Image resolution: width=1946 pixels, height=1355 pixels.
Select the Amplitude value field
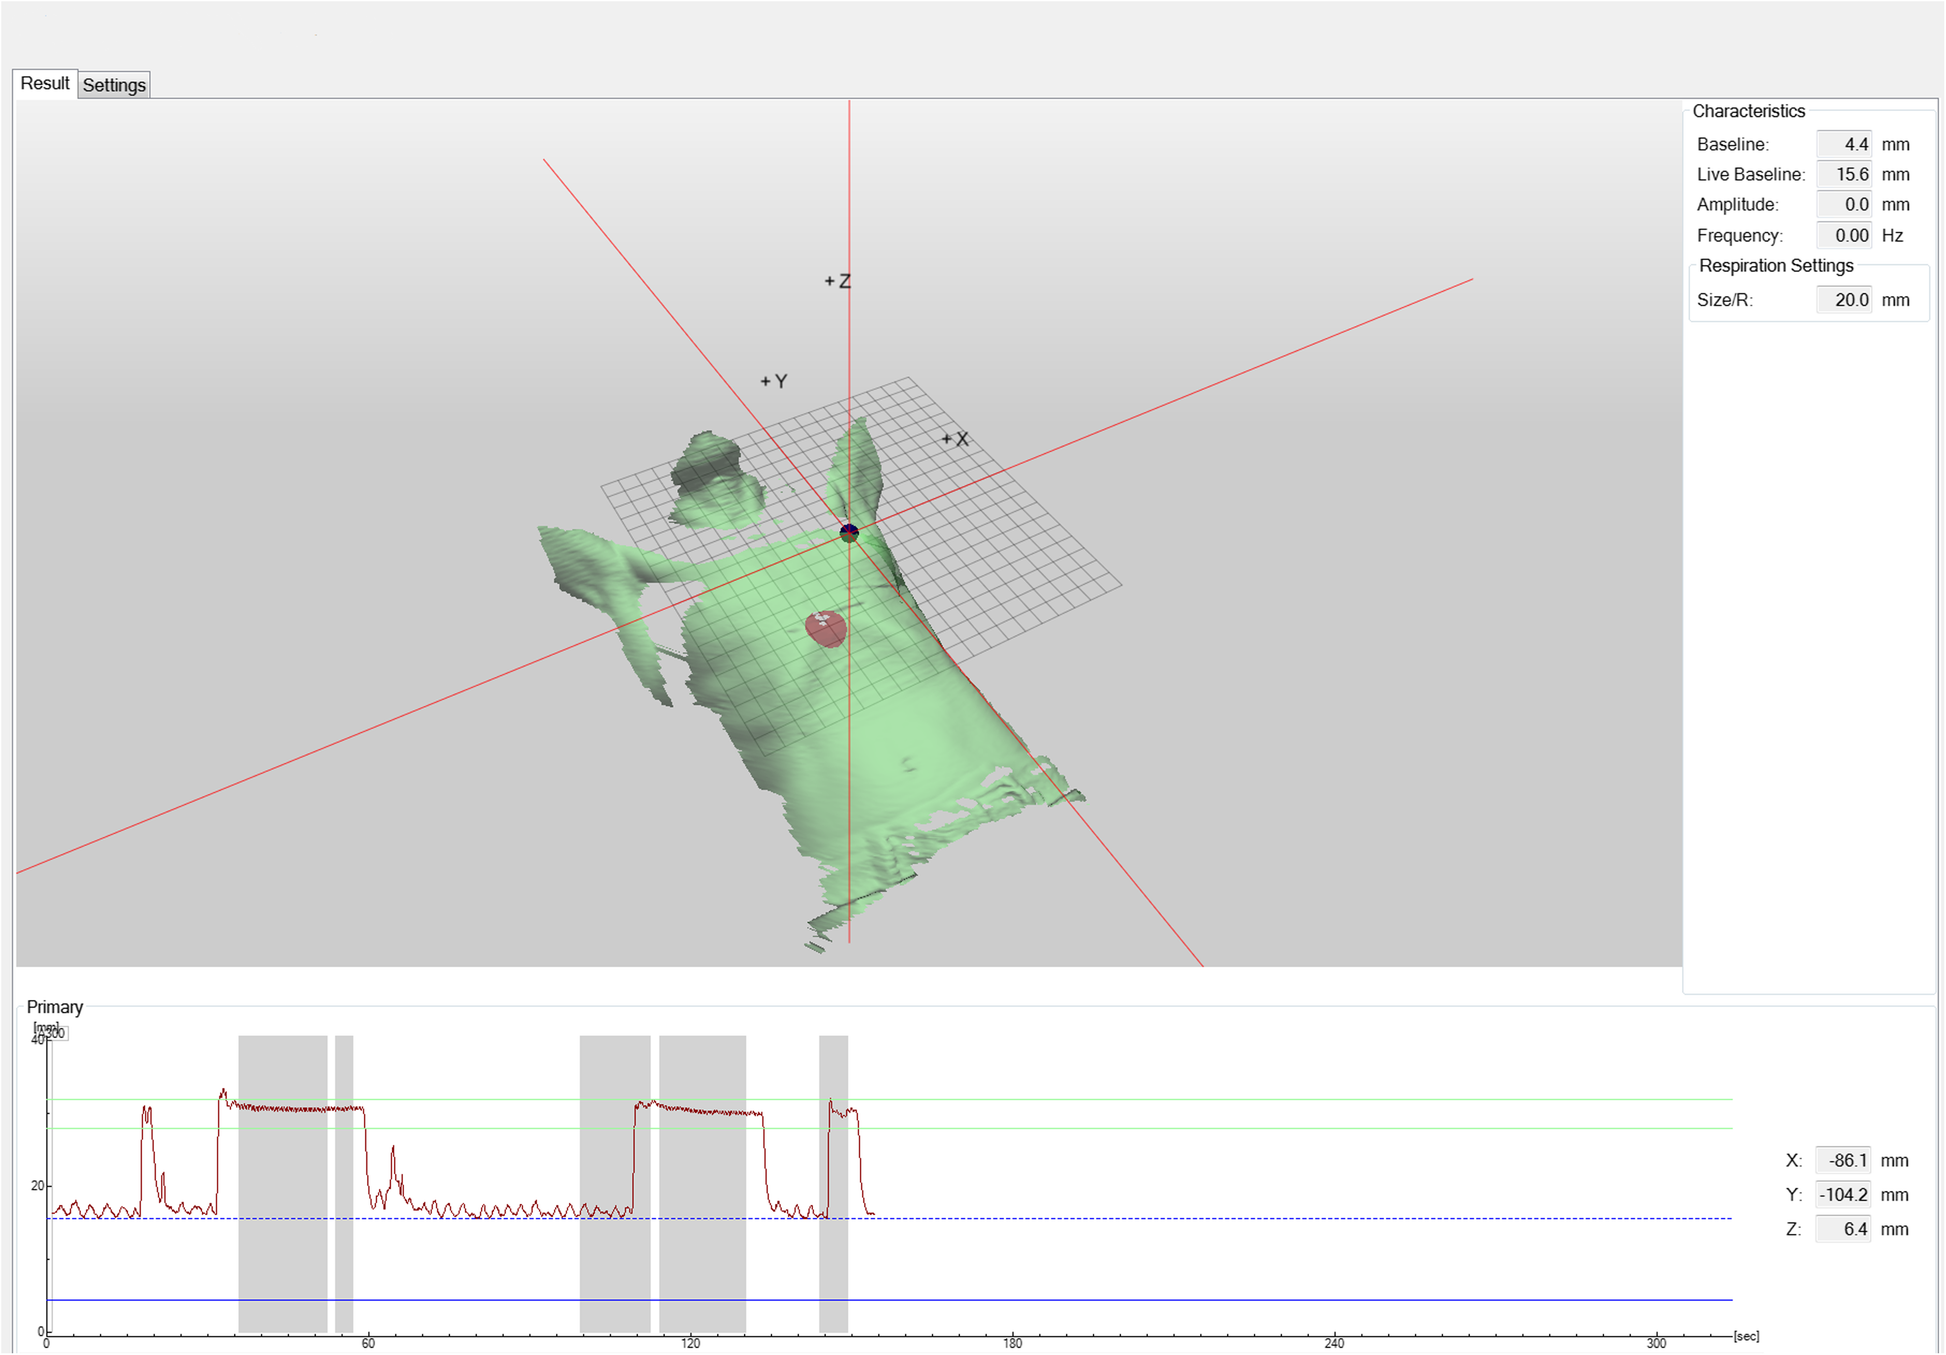1845,204
